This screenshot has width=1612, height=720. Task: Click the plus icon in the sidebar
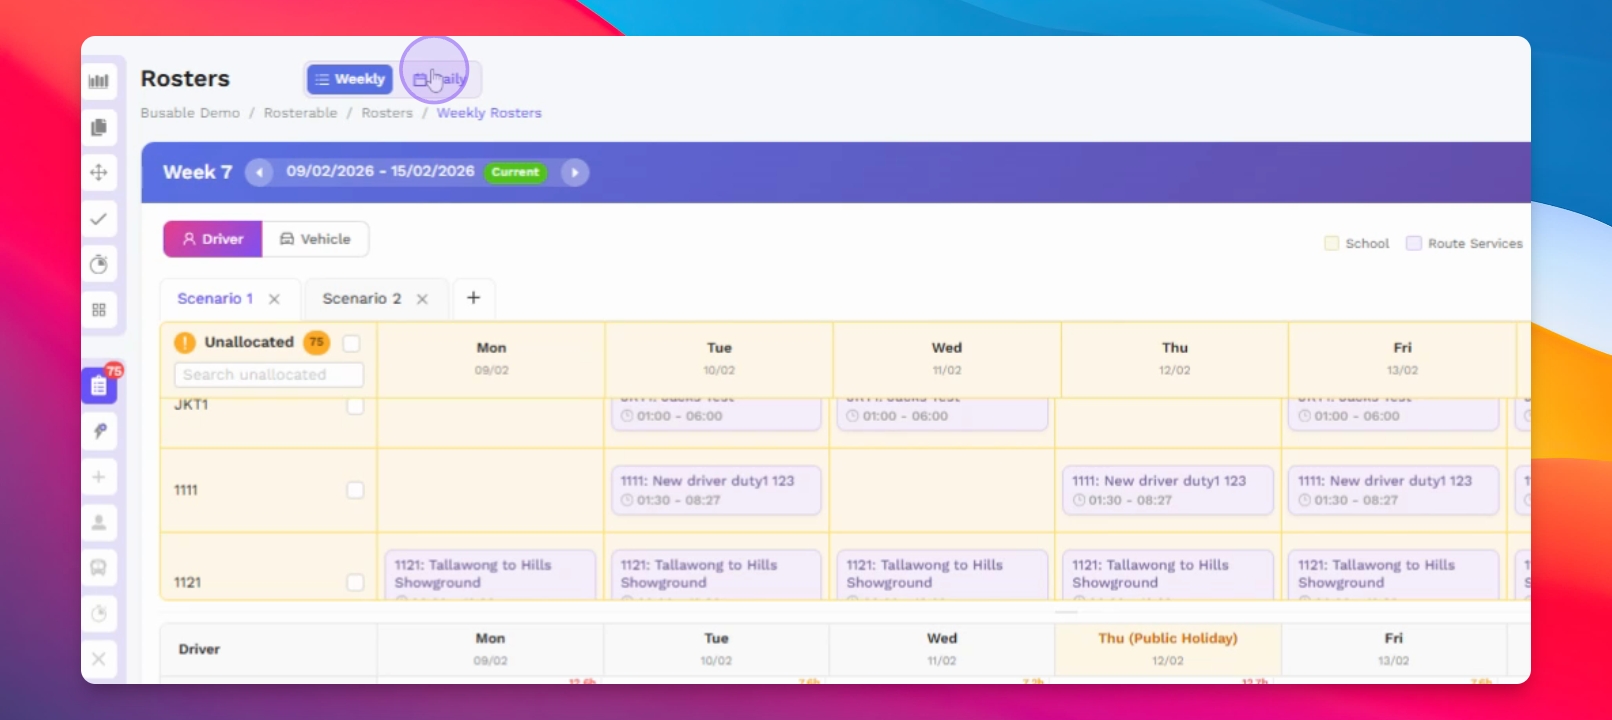(98, 477)
